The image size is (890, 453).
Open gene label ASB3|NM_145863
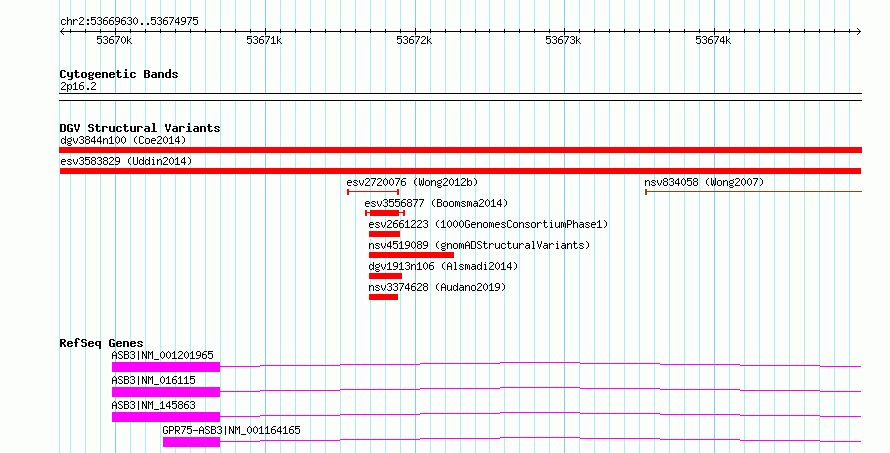[153, 405]
